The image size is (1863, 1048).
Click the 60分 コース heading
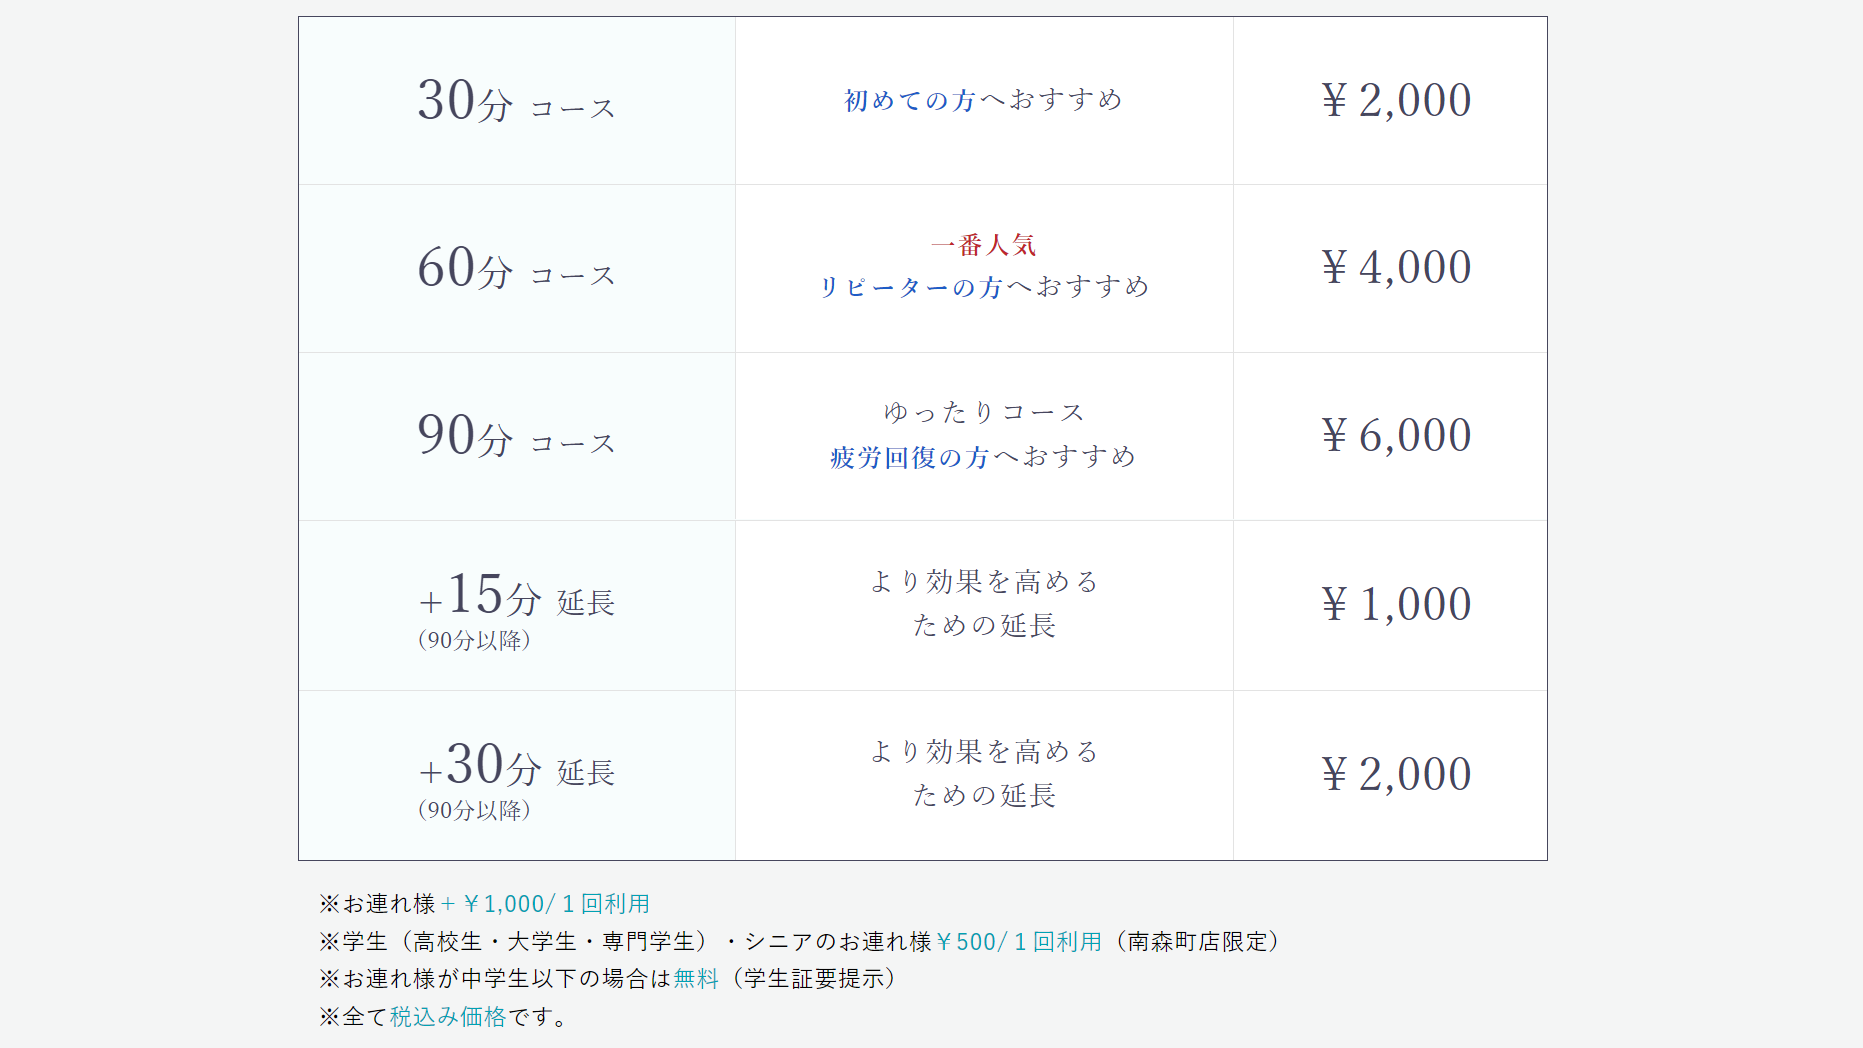click(x=516, y=269)
